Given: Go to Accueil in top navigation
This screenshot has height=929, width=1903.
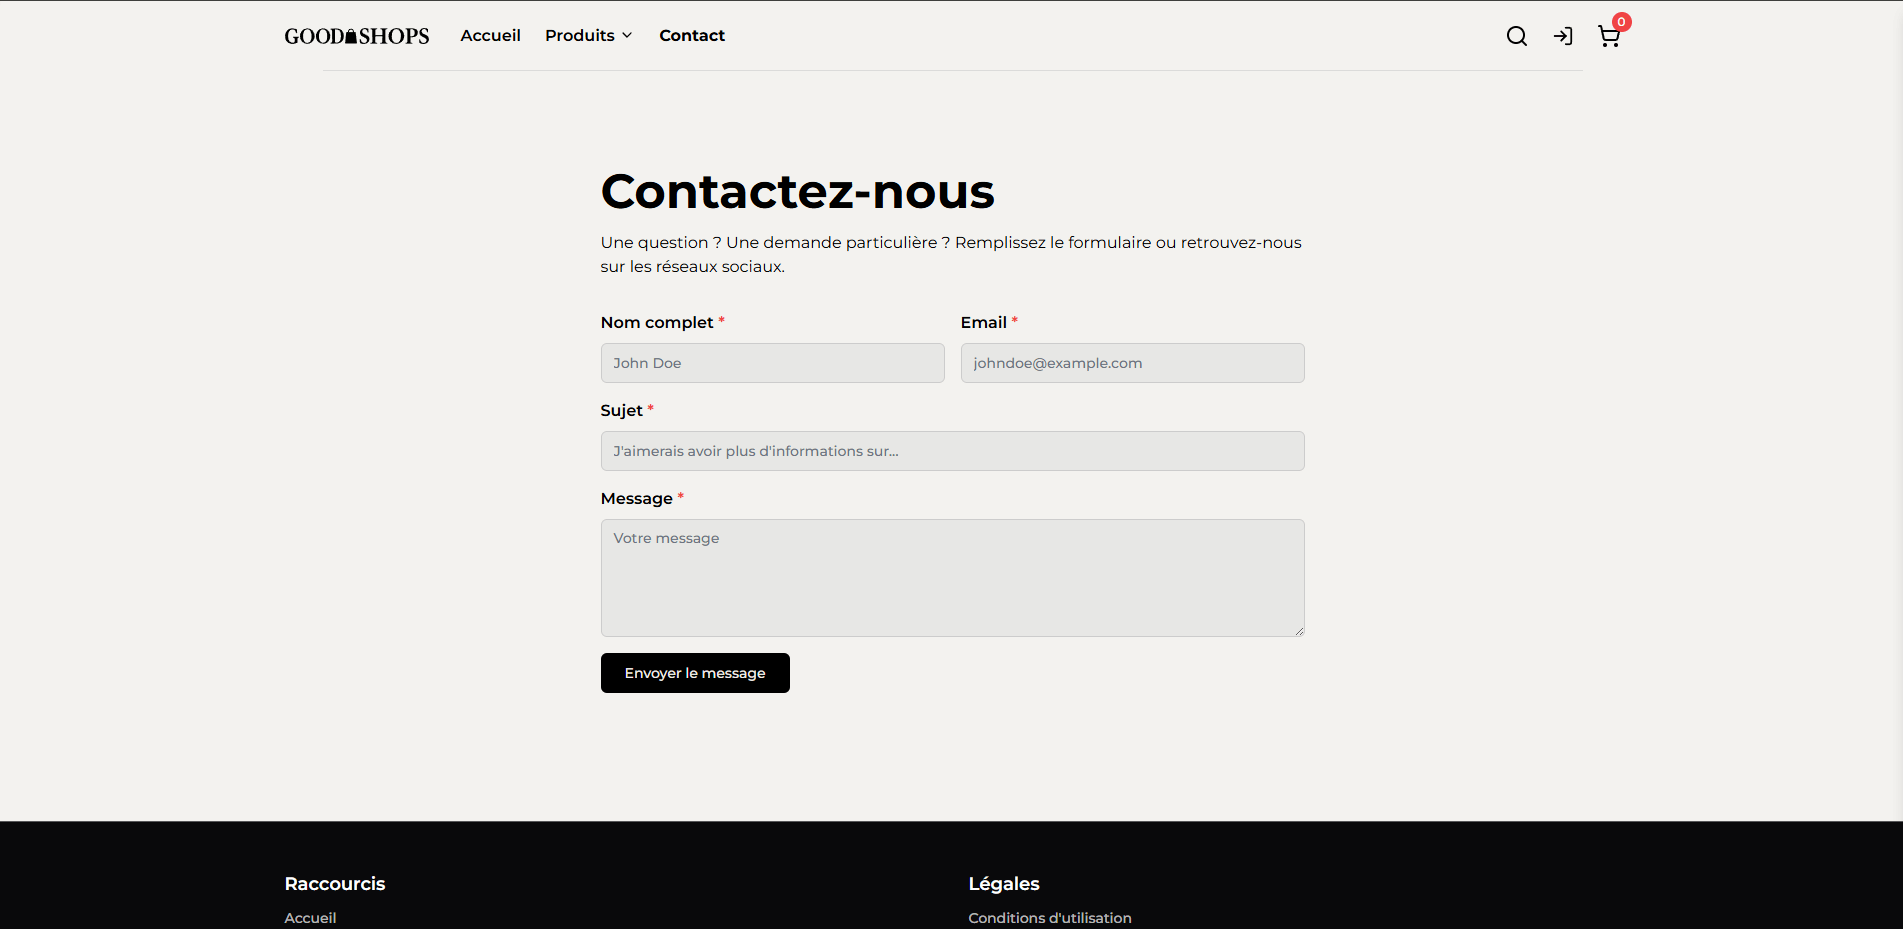Looking at the screenshot, I should (x=490, y=36).
